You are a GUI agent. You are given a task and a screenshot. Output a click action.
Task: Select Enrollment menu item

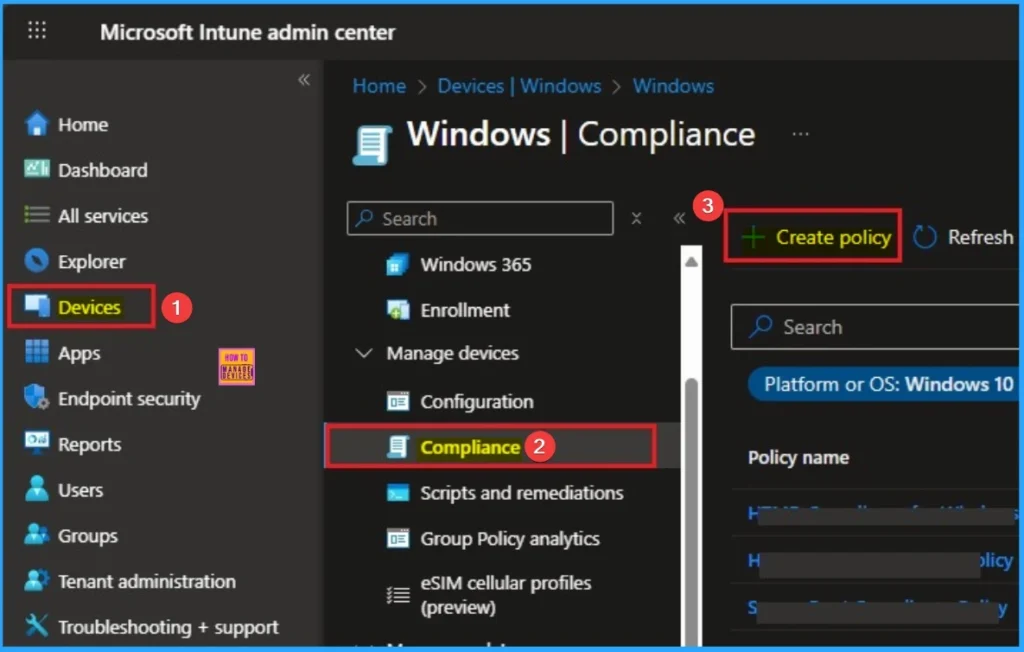[464, 310]
